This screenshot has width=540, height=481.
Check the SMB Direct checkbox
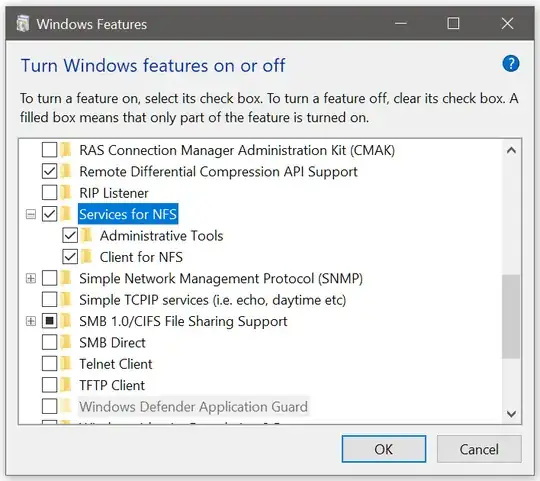pos(50,343)
